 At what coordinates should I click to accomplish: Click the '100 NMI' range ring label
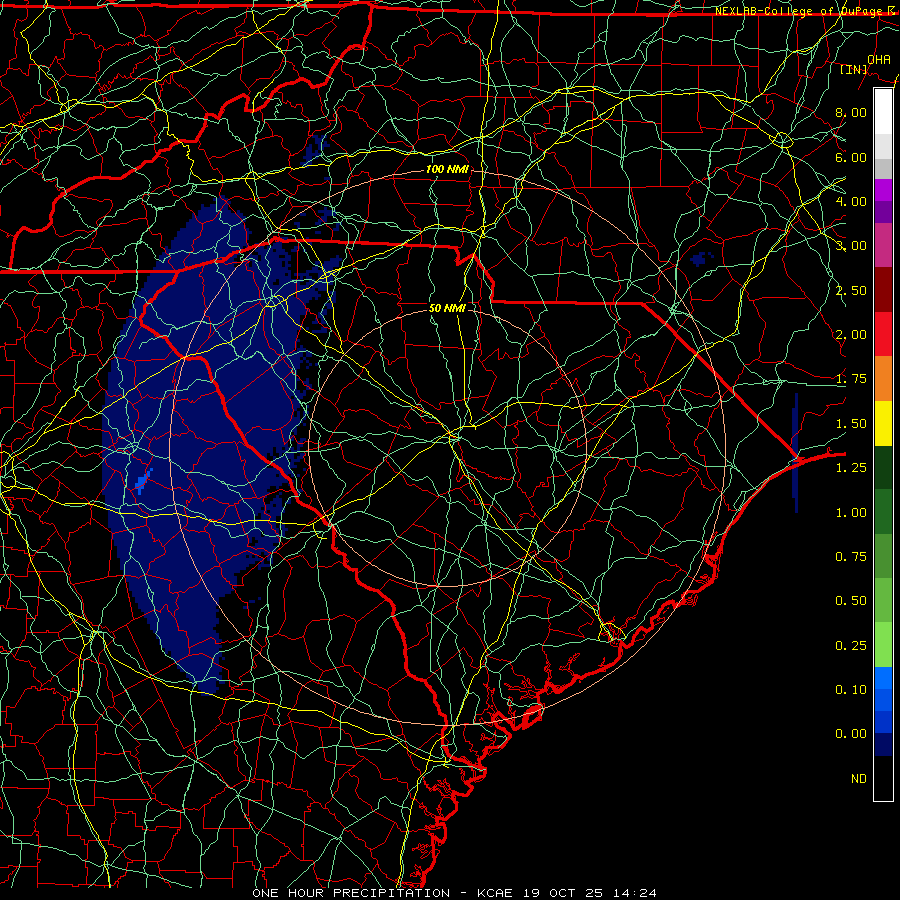(447, 169)
